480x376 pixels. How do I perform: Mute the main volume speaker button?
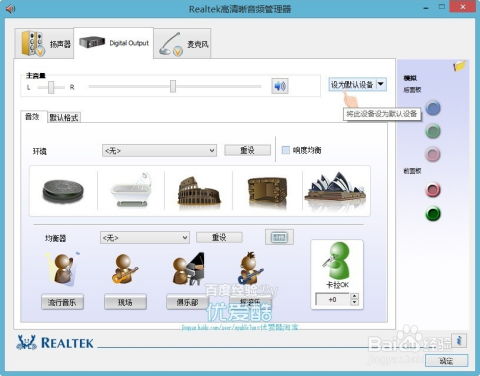point(280,86)
